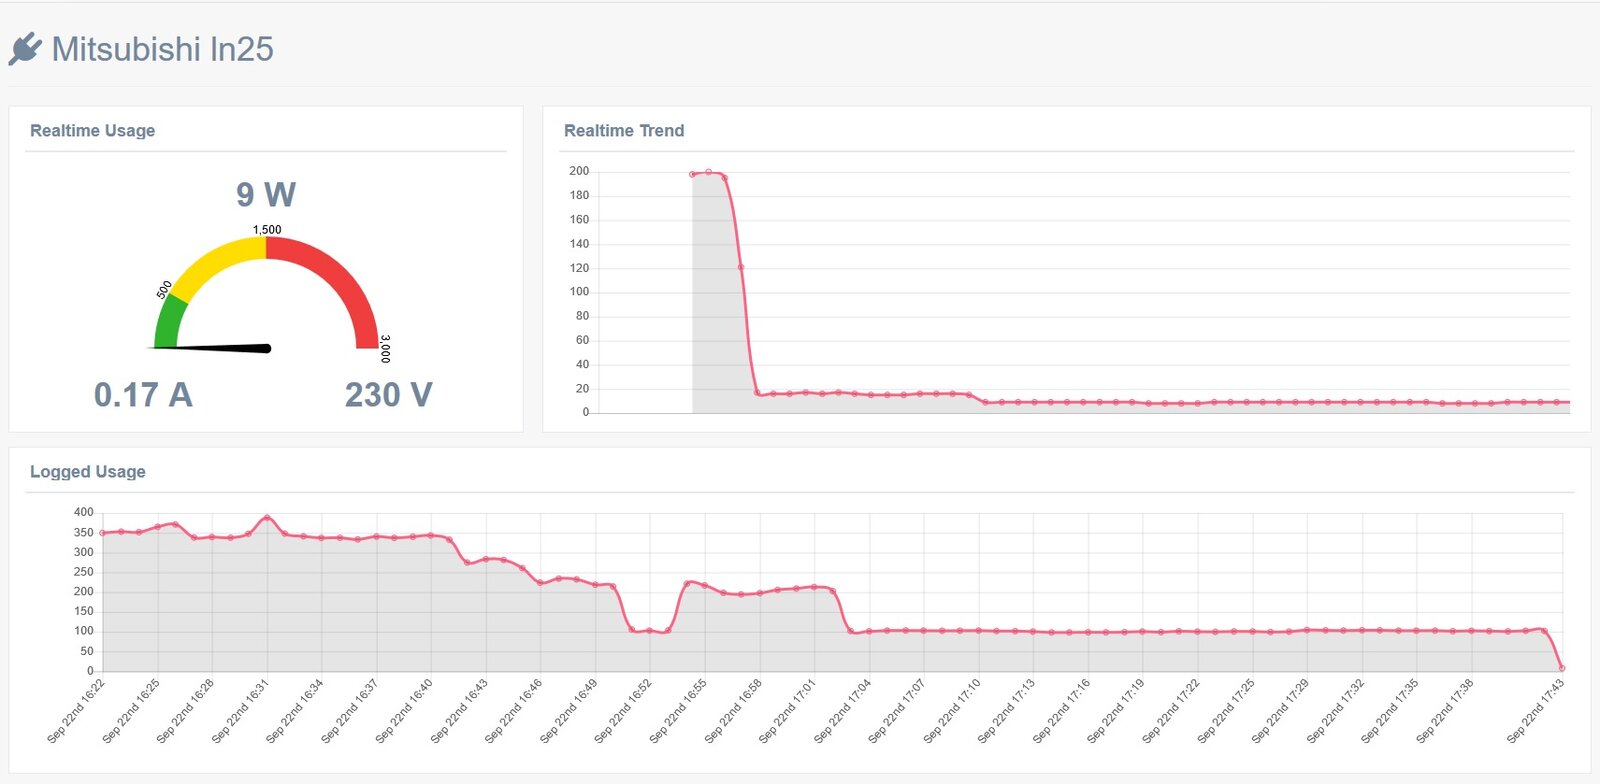Viewport: 1600px width, 784px height.
Task: Click the Sep 22nd 16:46 time label
Action: [514, 711]
